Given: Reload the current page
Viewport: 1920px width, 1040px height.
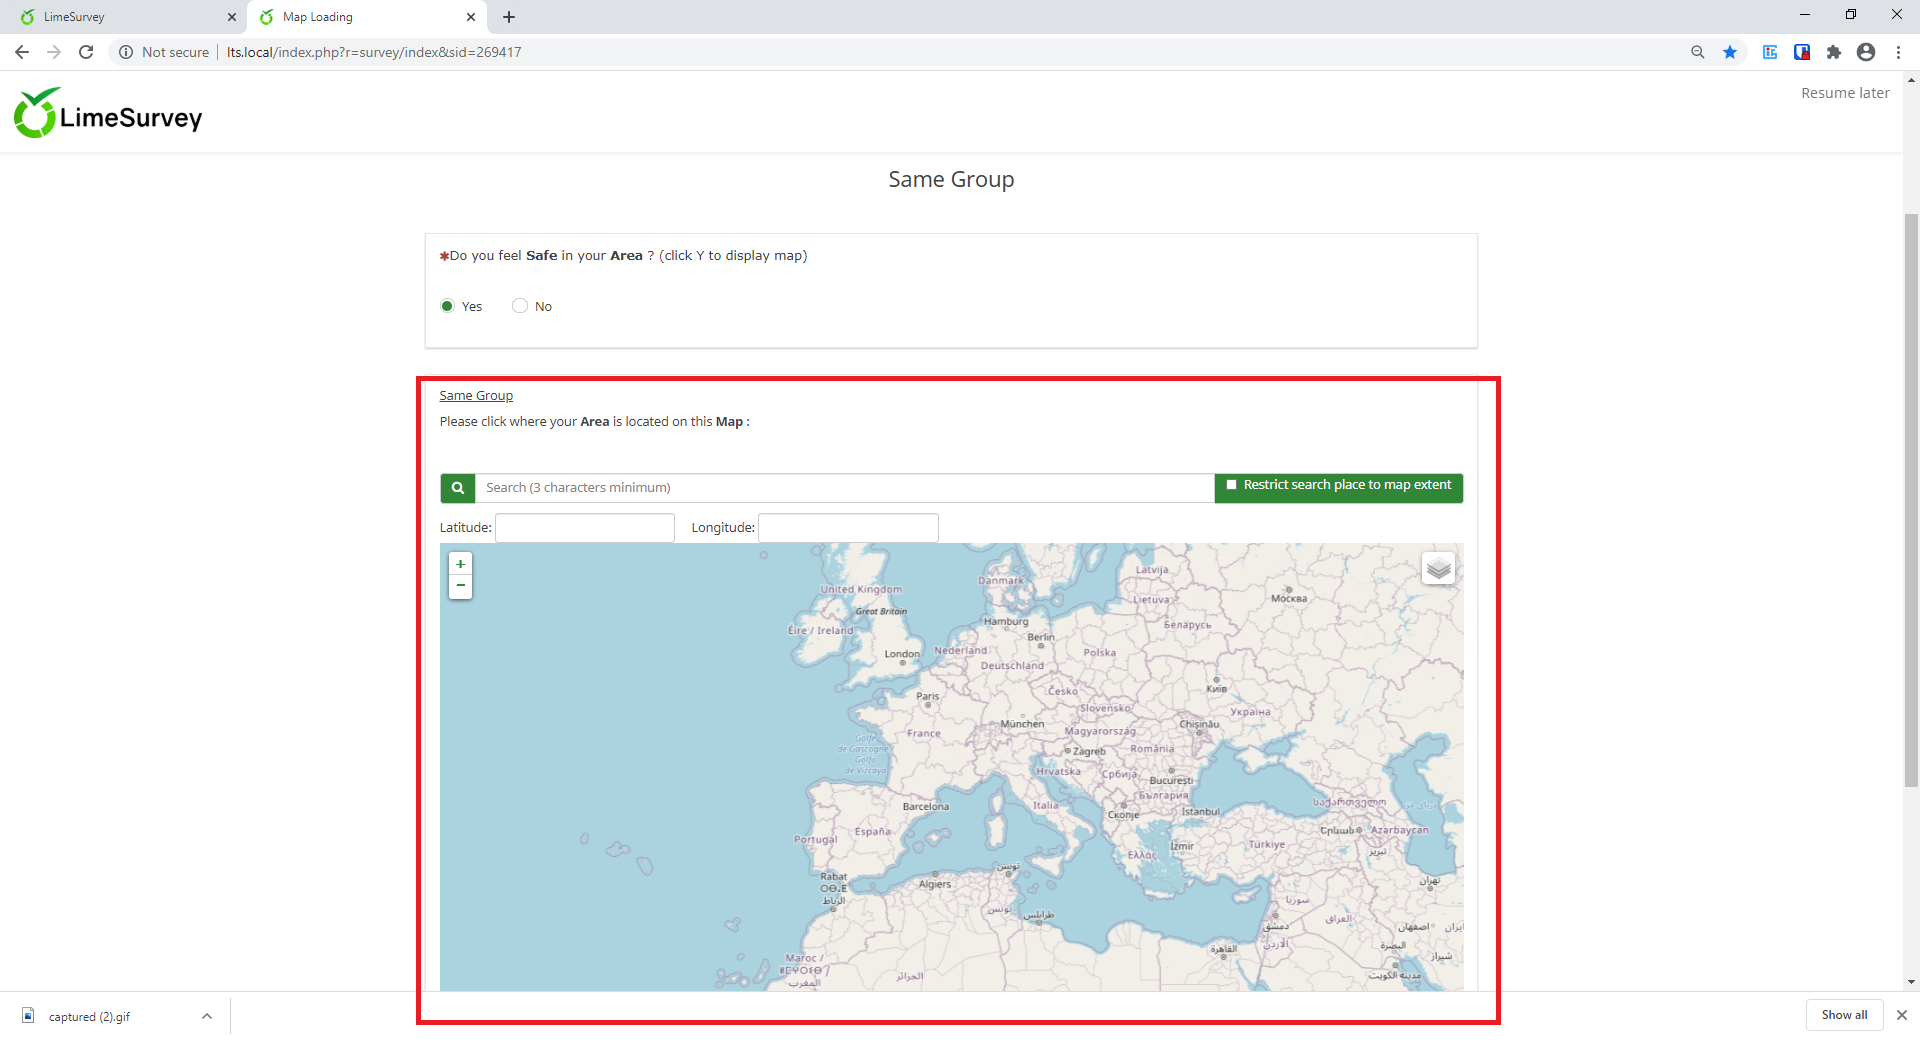Looking at the screenshot, I should [86, 52].
